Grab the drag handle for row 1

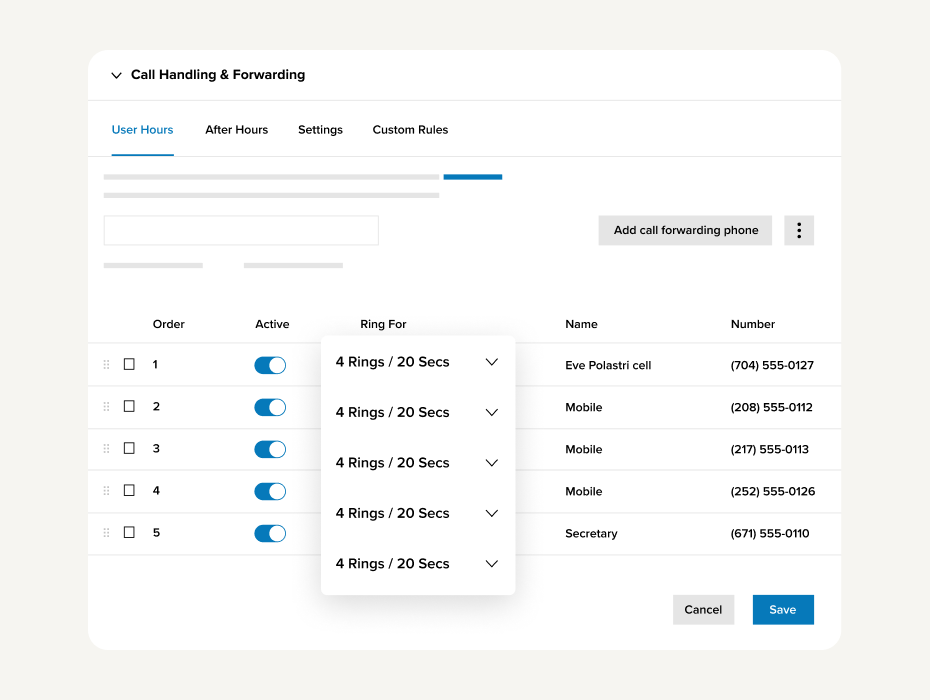(x=107, y=365)
